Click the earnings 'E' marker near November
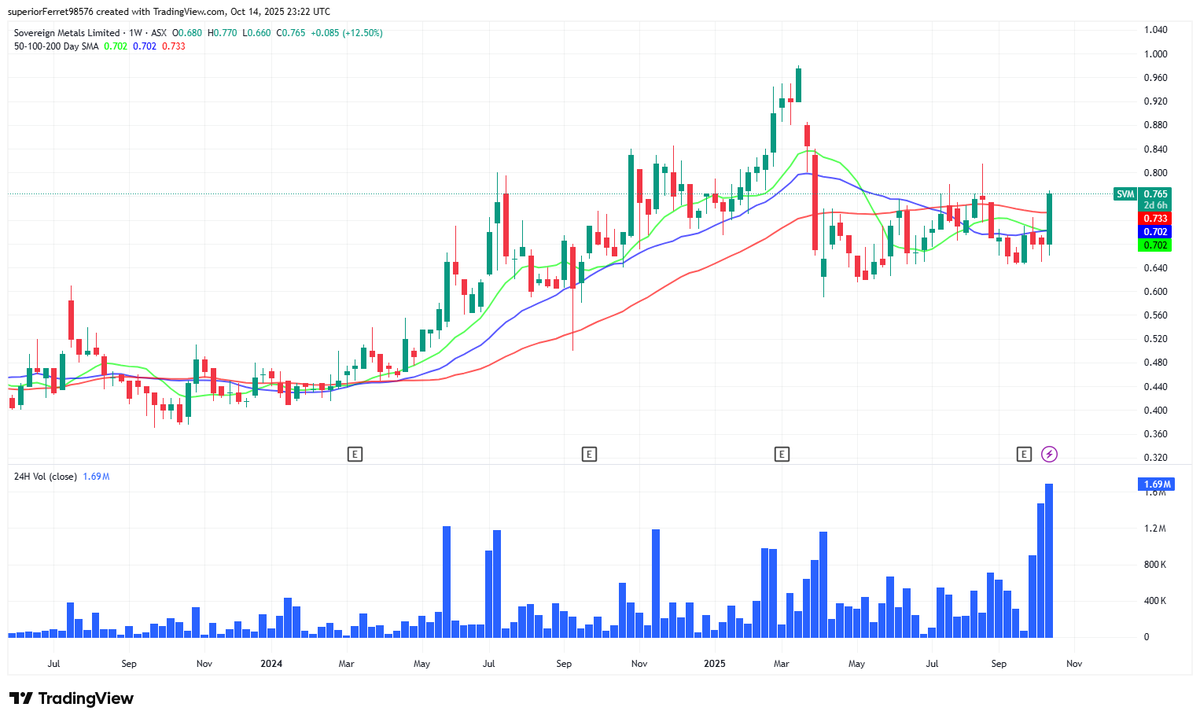The width and height of the screenshot is (1200, 722). coord(589,453)
